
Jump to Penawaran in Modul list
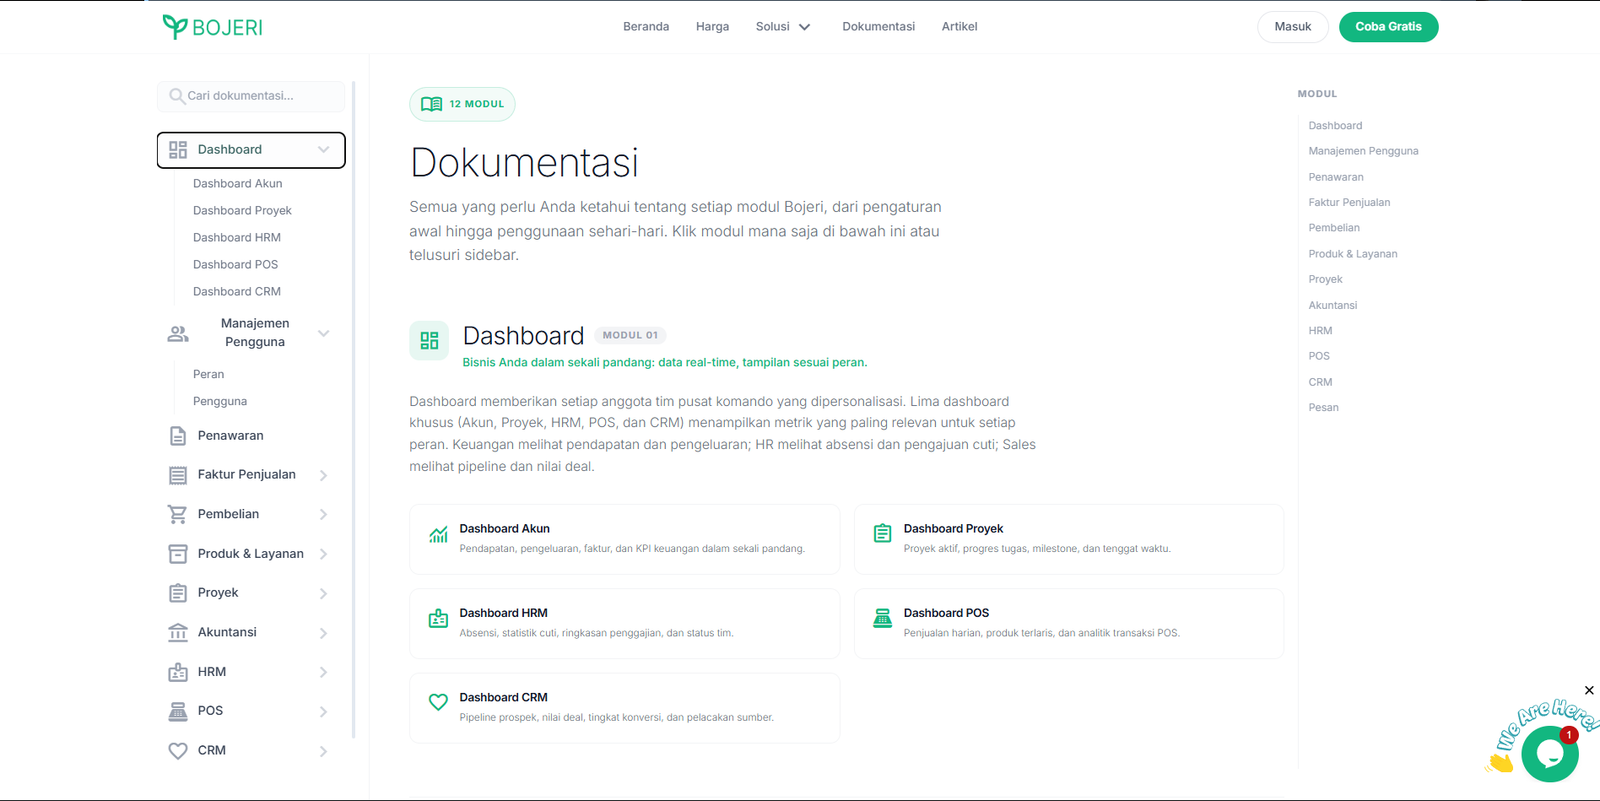pyautogui.click(x=1336, y=177)
